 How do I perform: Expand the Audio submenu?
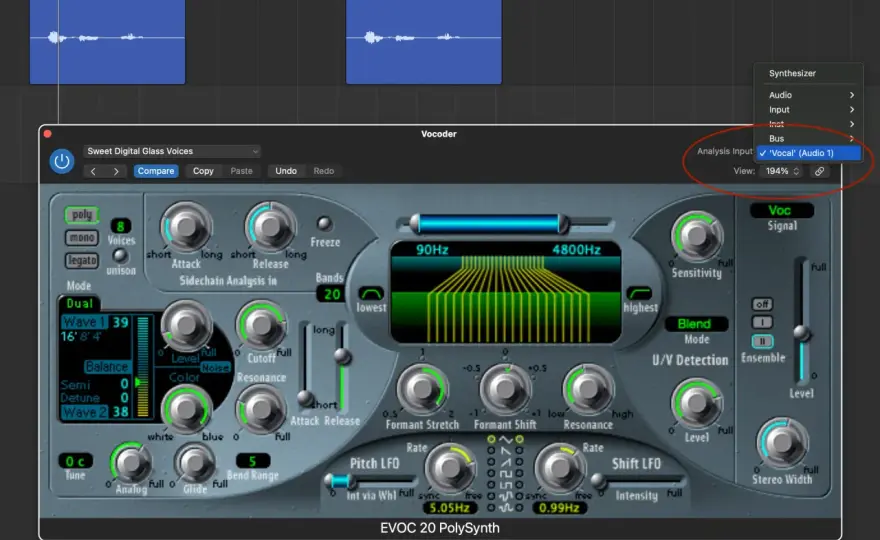pyautogui.click(x=808, y=95)
